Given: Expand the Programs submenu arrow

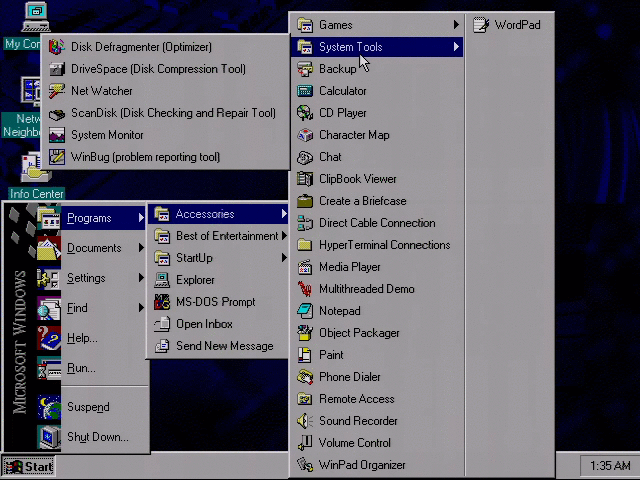Looking at the screenshot, I should 141,218.
